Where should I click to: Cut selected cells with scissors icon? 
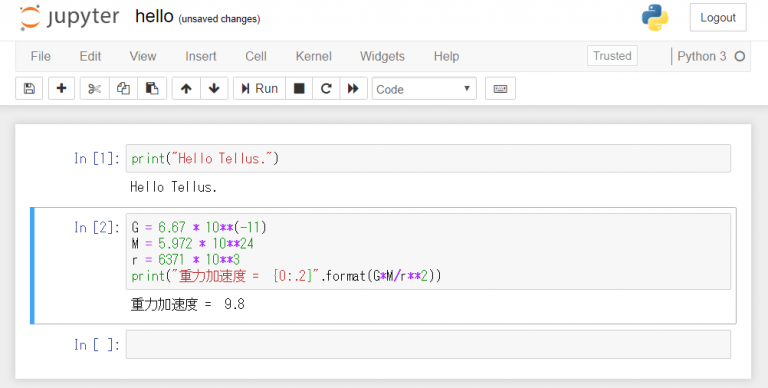pyautogui.click(x=95, y=89)
